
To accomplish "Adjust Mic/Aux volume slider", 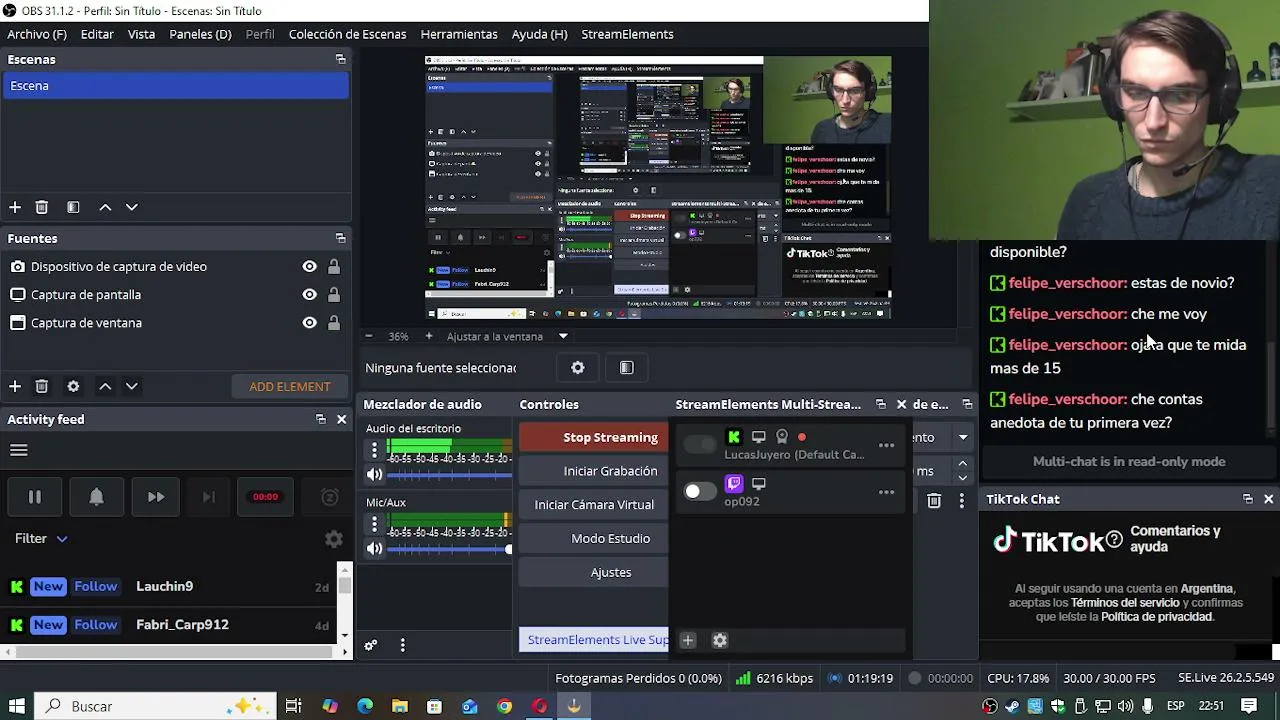I will [450, 548].
